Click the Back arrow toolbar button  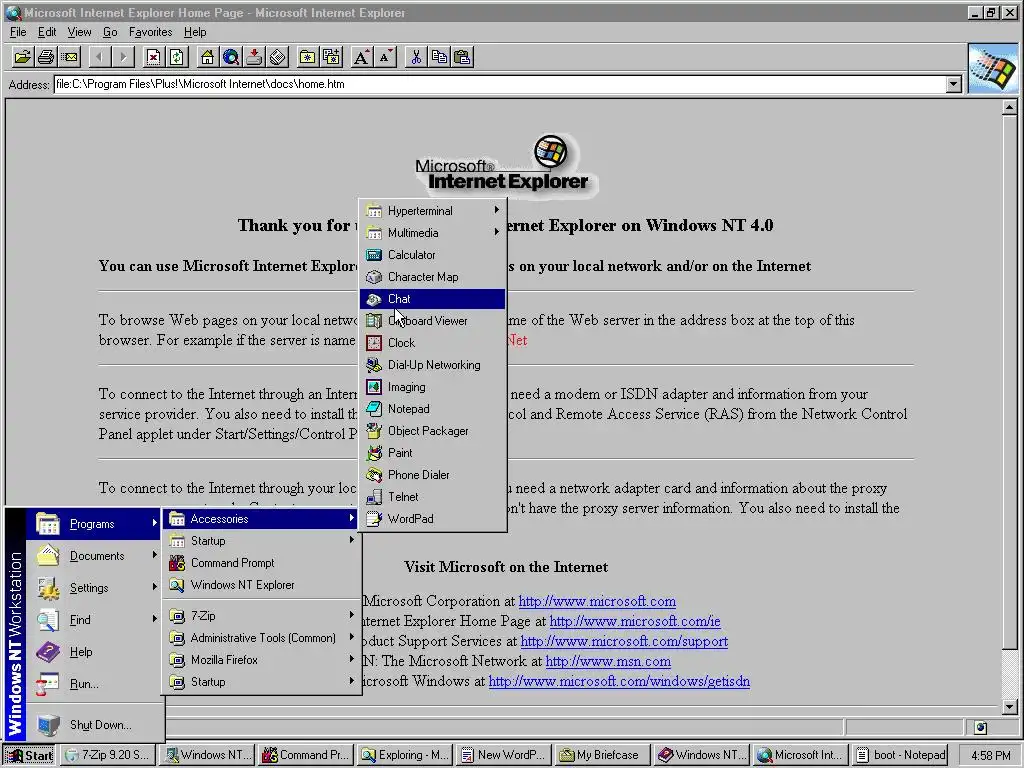pos(99,57)
